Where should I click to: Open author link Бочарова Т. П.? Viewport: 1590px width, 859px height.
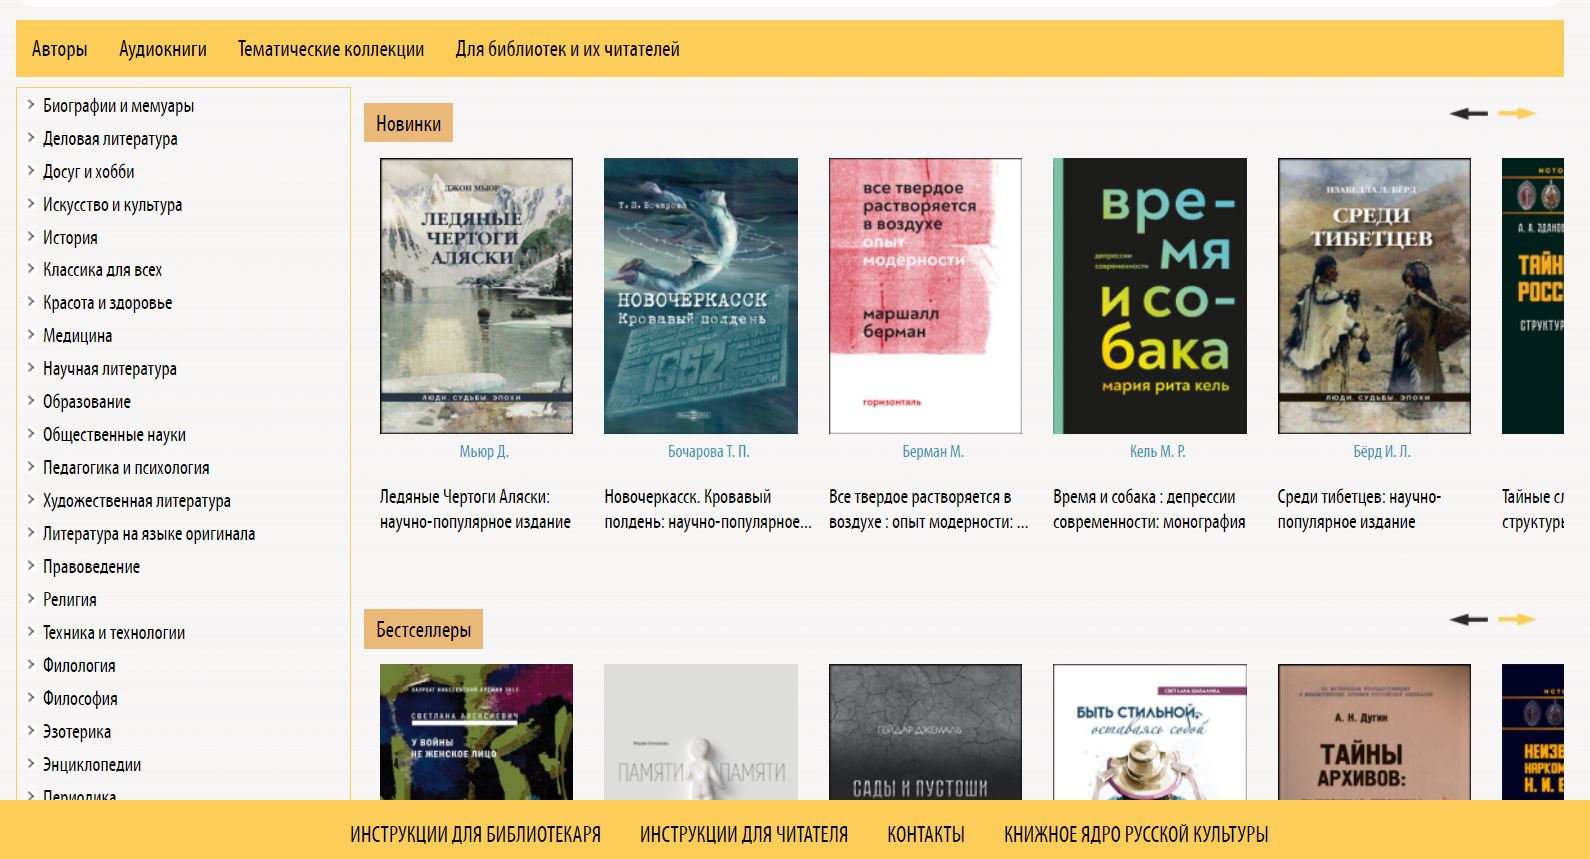click(x=709, y=452)
